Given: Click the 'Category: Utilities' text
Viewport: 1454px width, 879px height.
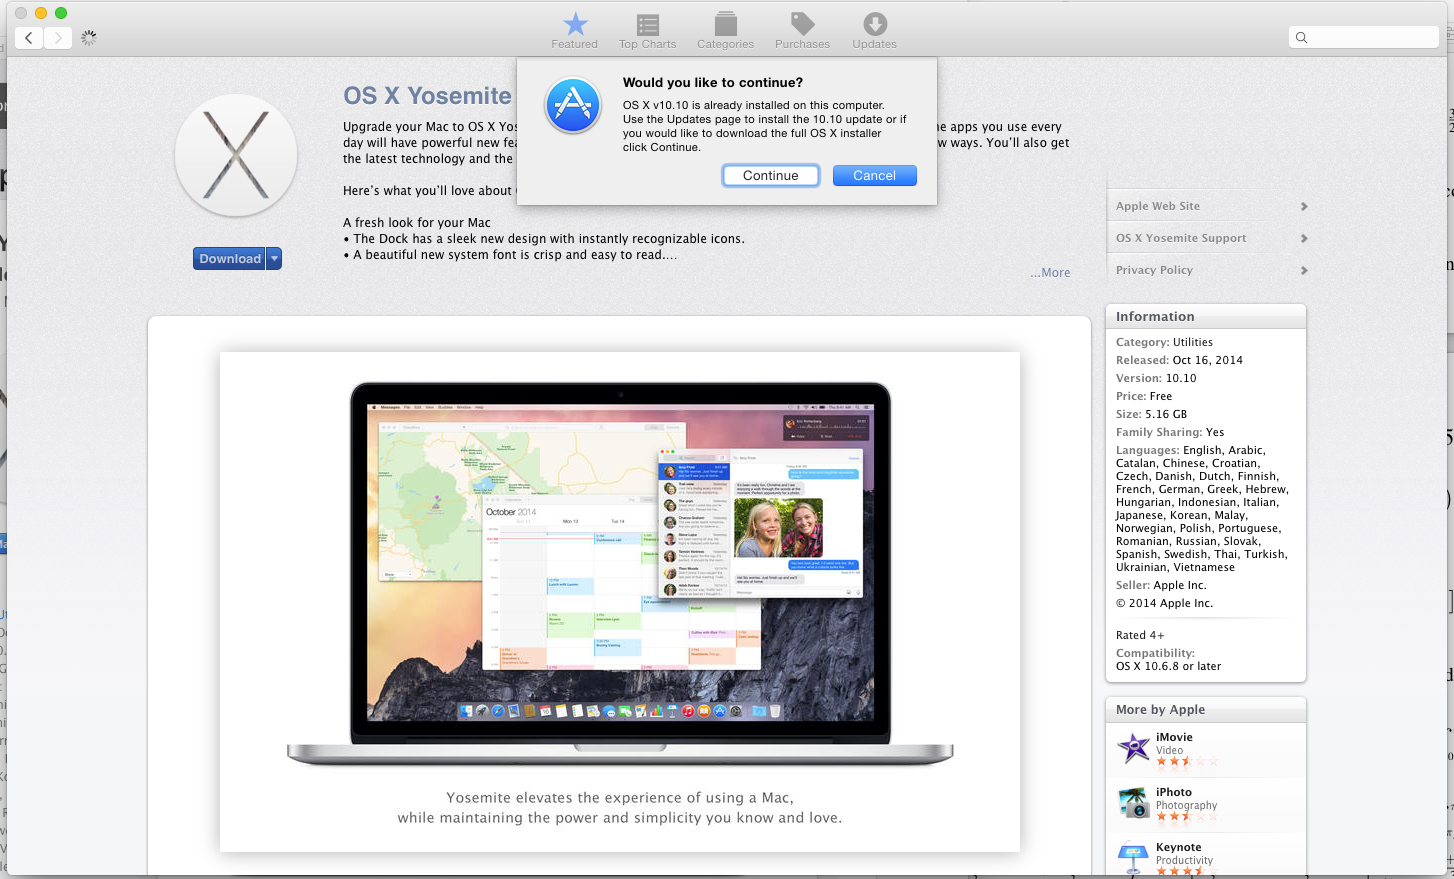Looking at the screenshot, I should pyautogui.click(x=1164, y=342).
